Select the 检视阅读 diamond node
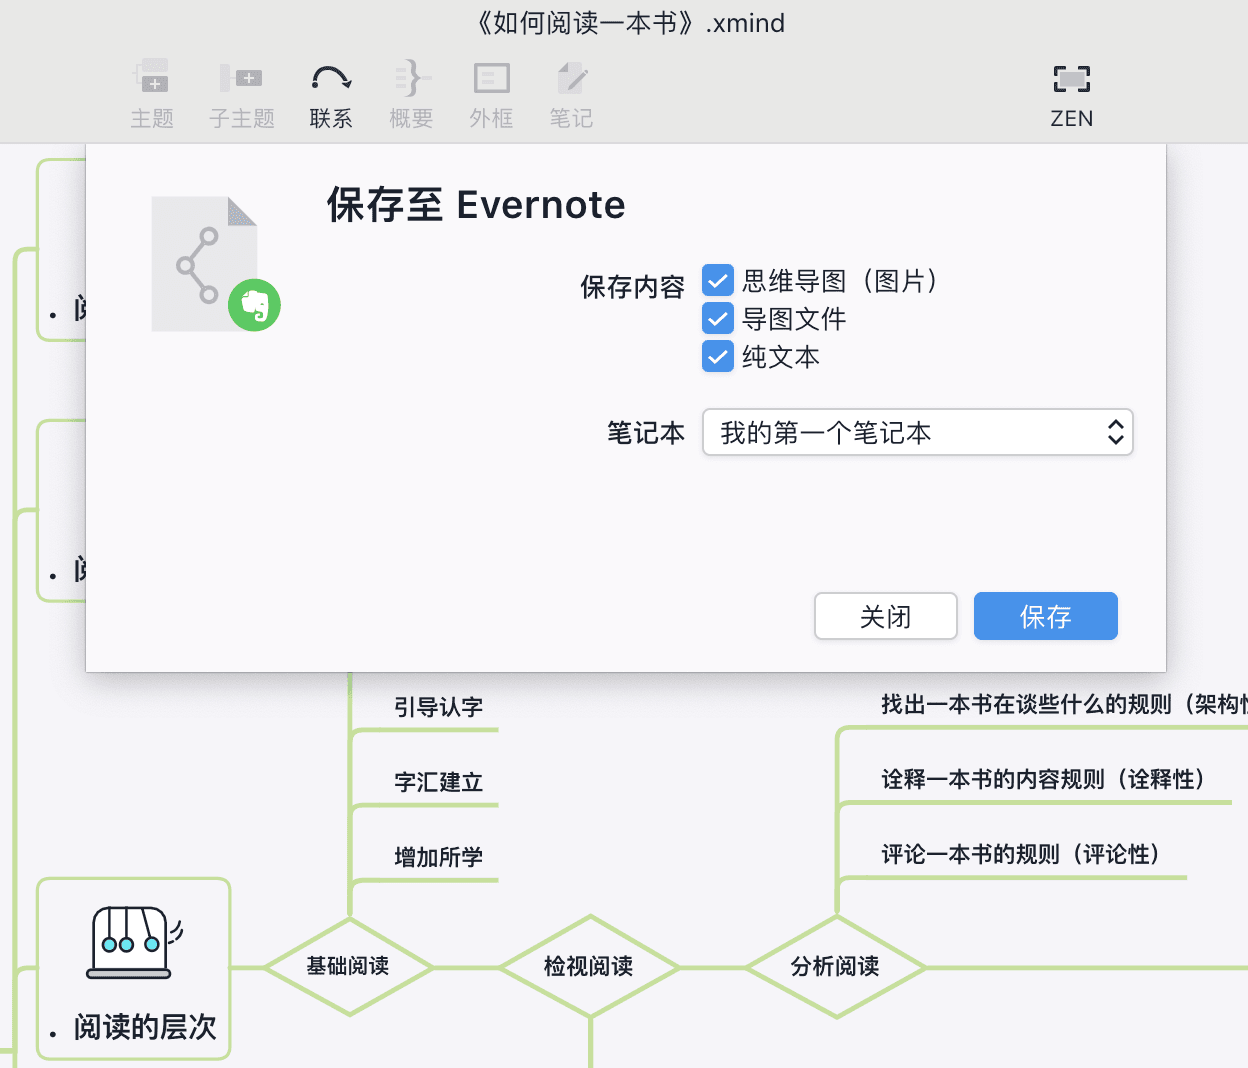The height and width of the screenshot is (1068, 1248). [589, 966]
